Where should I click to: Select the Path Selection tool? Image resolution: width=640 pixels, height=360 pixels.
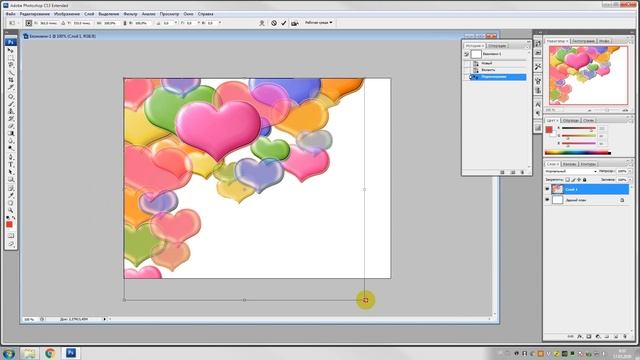tap(11, 172)
